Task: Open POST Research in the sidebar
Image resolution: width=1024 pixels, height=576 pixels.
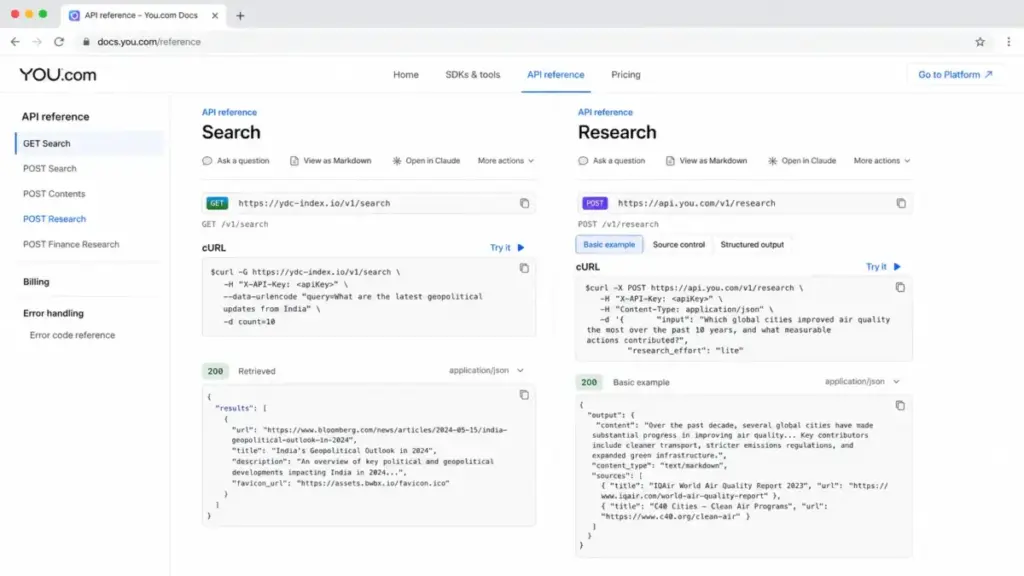Action: [x=54, y=219]
